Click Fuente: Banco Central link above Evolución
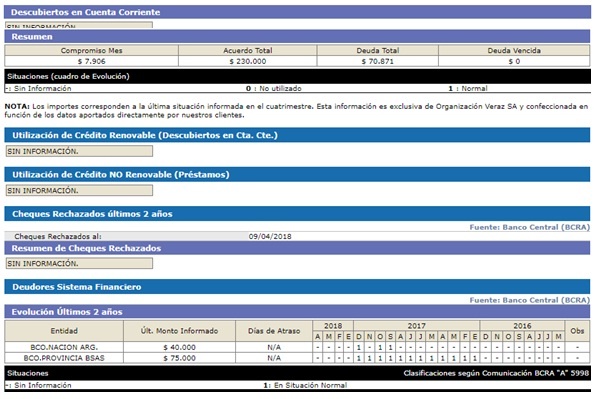596x399 pixels. 529,300
